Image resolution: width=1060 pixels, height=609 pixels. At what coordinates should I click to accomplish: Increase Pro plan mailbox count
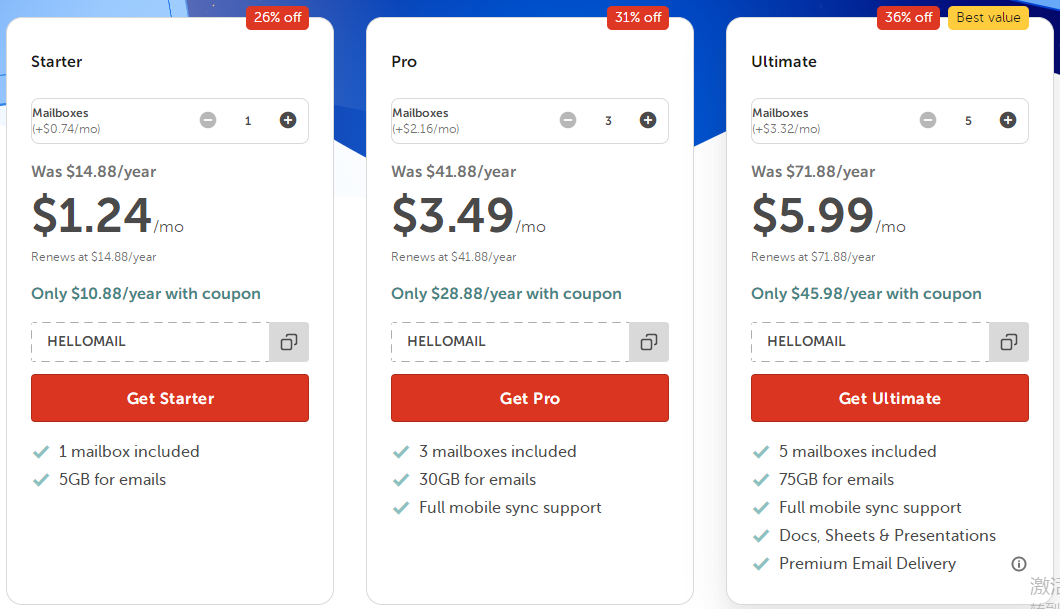tap(648, 120)
